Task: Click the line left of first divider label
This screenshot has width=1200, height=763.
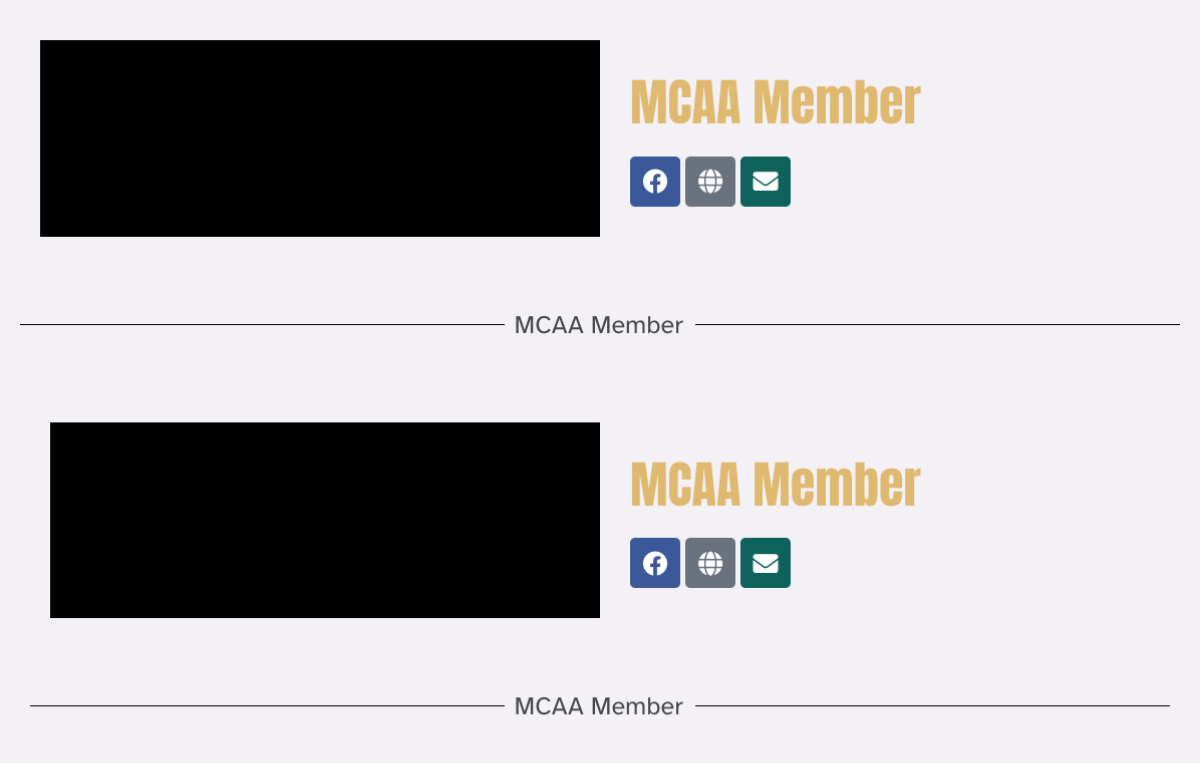Action: (262, 324)
